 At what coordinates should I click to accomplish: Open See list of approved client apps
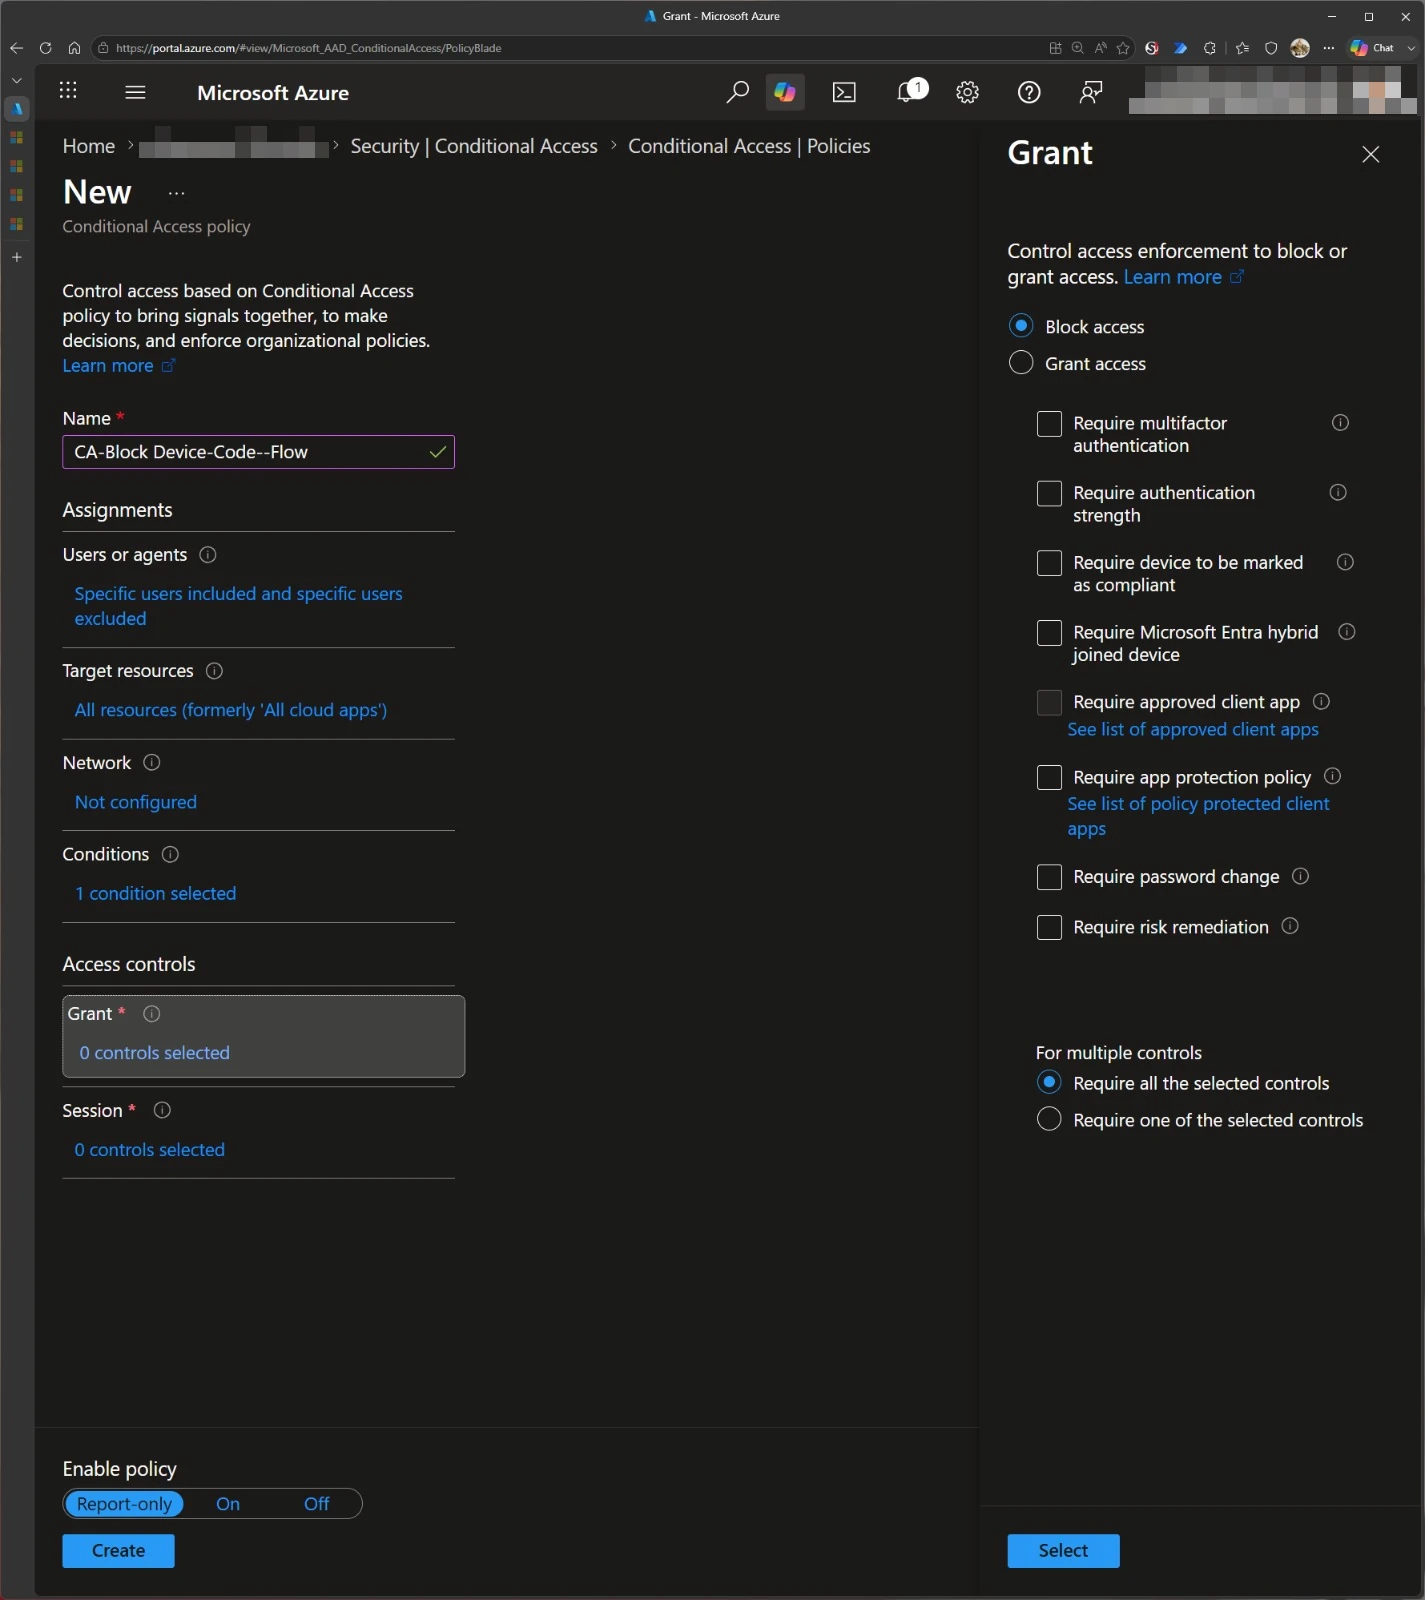tap(1193, 730)
